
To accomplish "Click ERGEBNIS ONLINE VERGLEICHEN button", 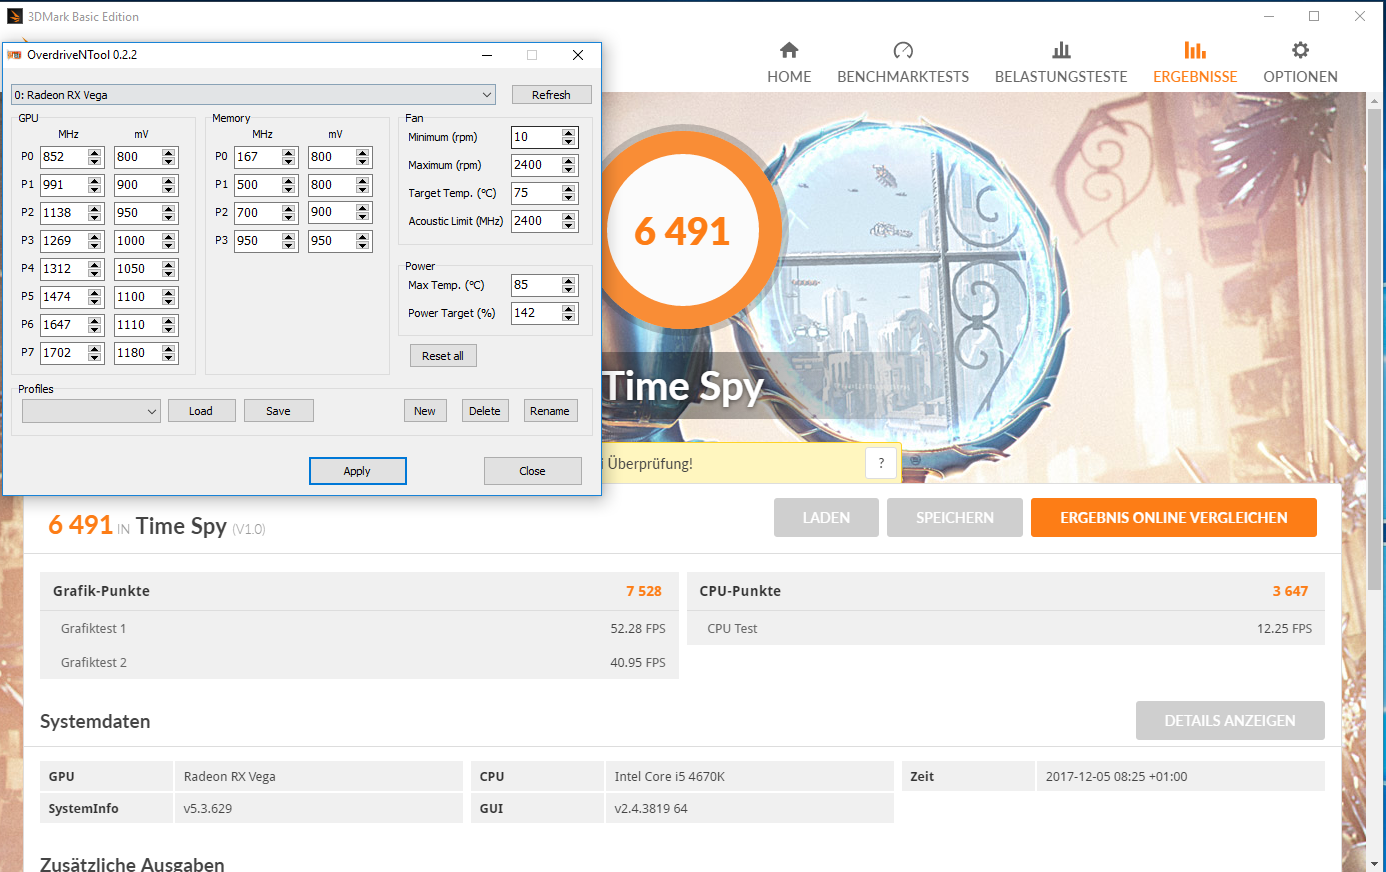I will click(1174, 518).
